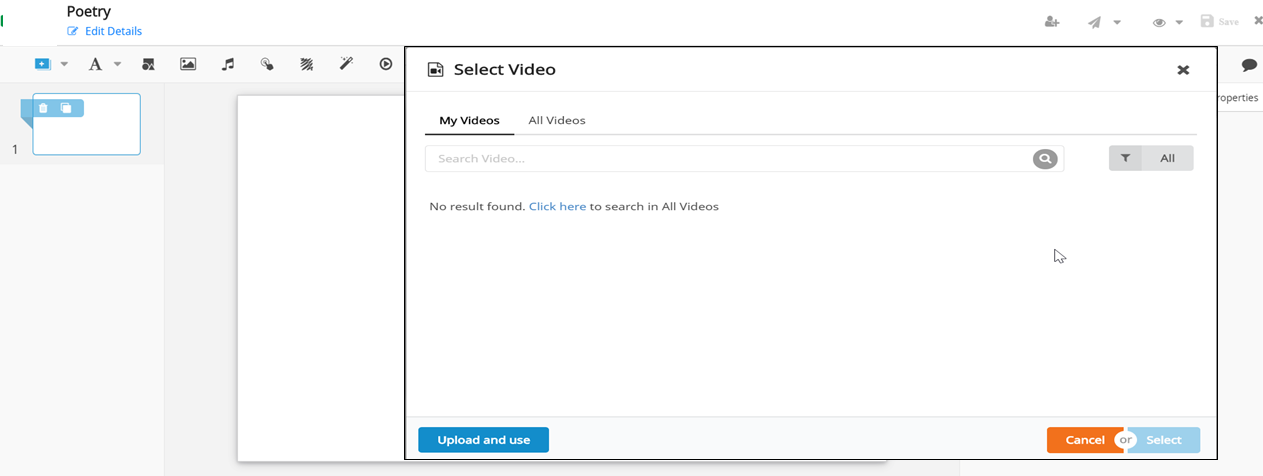The image size is (1263, 476).
Task: Delete slide 1 using trash icon
Action: coord(43,108)
